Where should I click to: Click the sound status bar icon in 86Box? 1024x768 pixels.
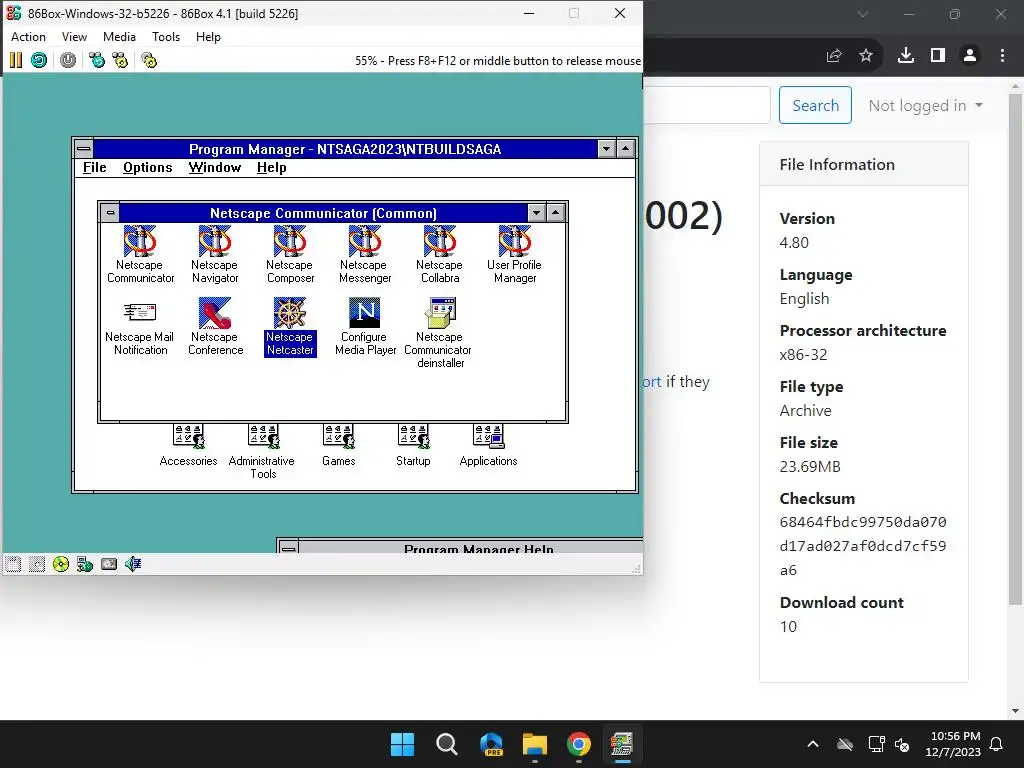[133, 564]
